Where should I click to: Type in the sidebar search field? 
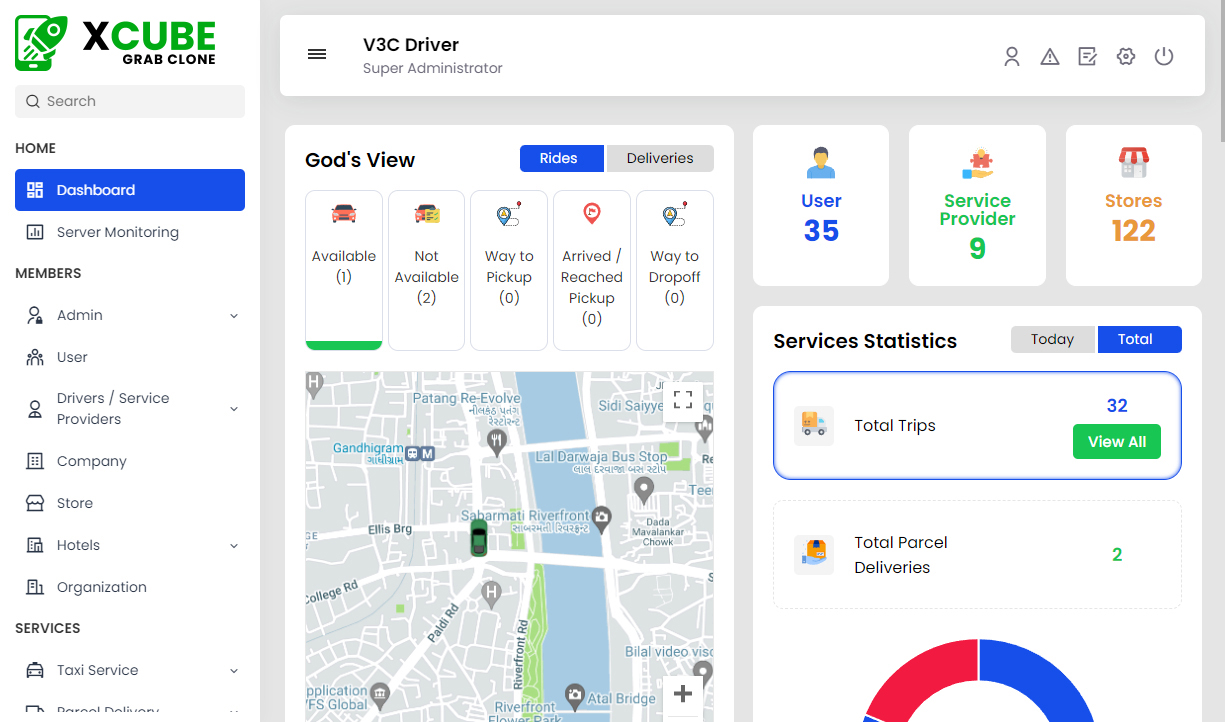130,101
